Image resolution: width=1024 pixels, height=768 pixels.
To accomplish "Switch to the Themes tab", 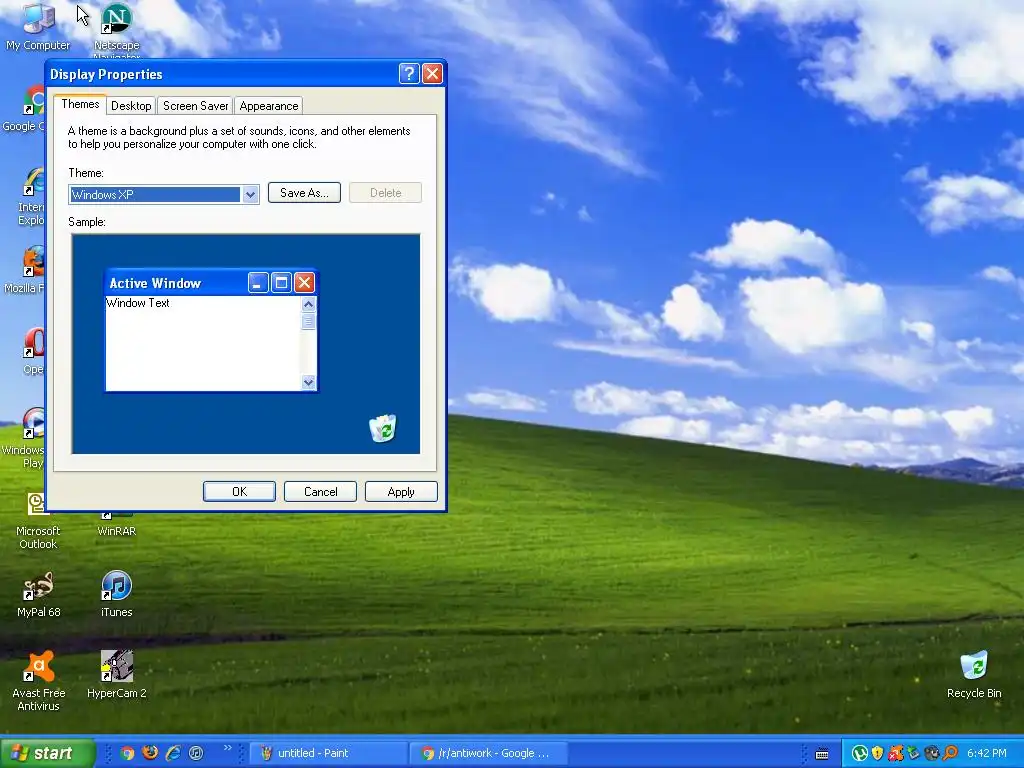I will click(80, 104).
